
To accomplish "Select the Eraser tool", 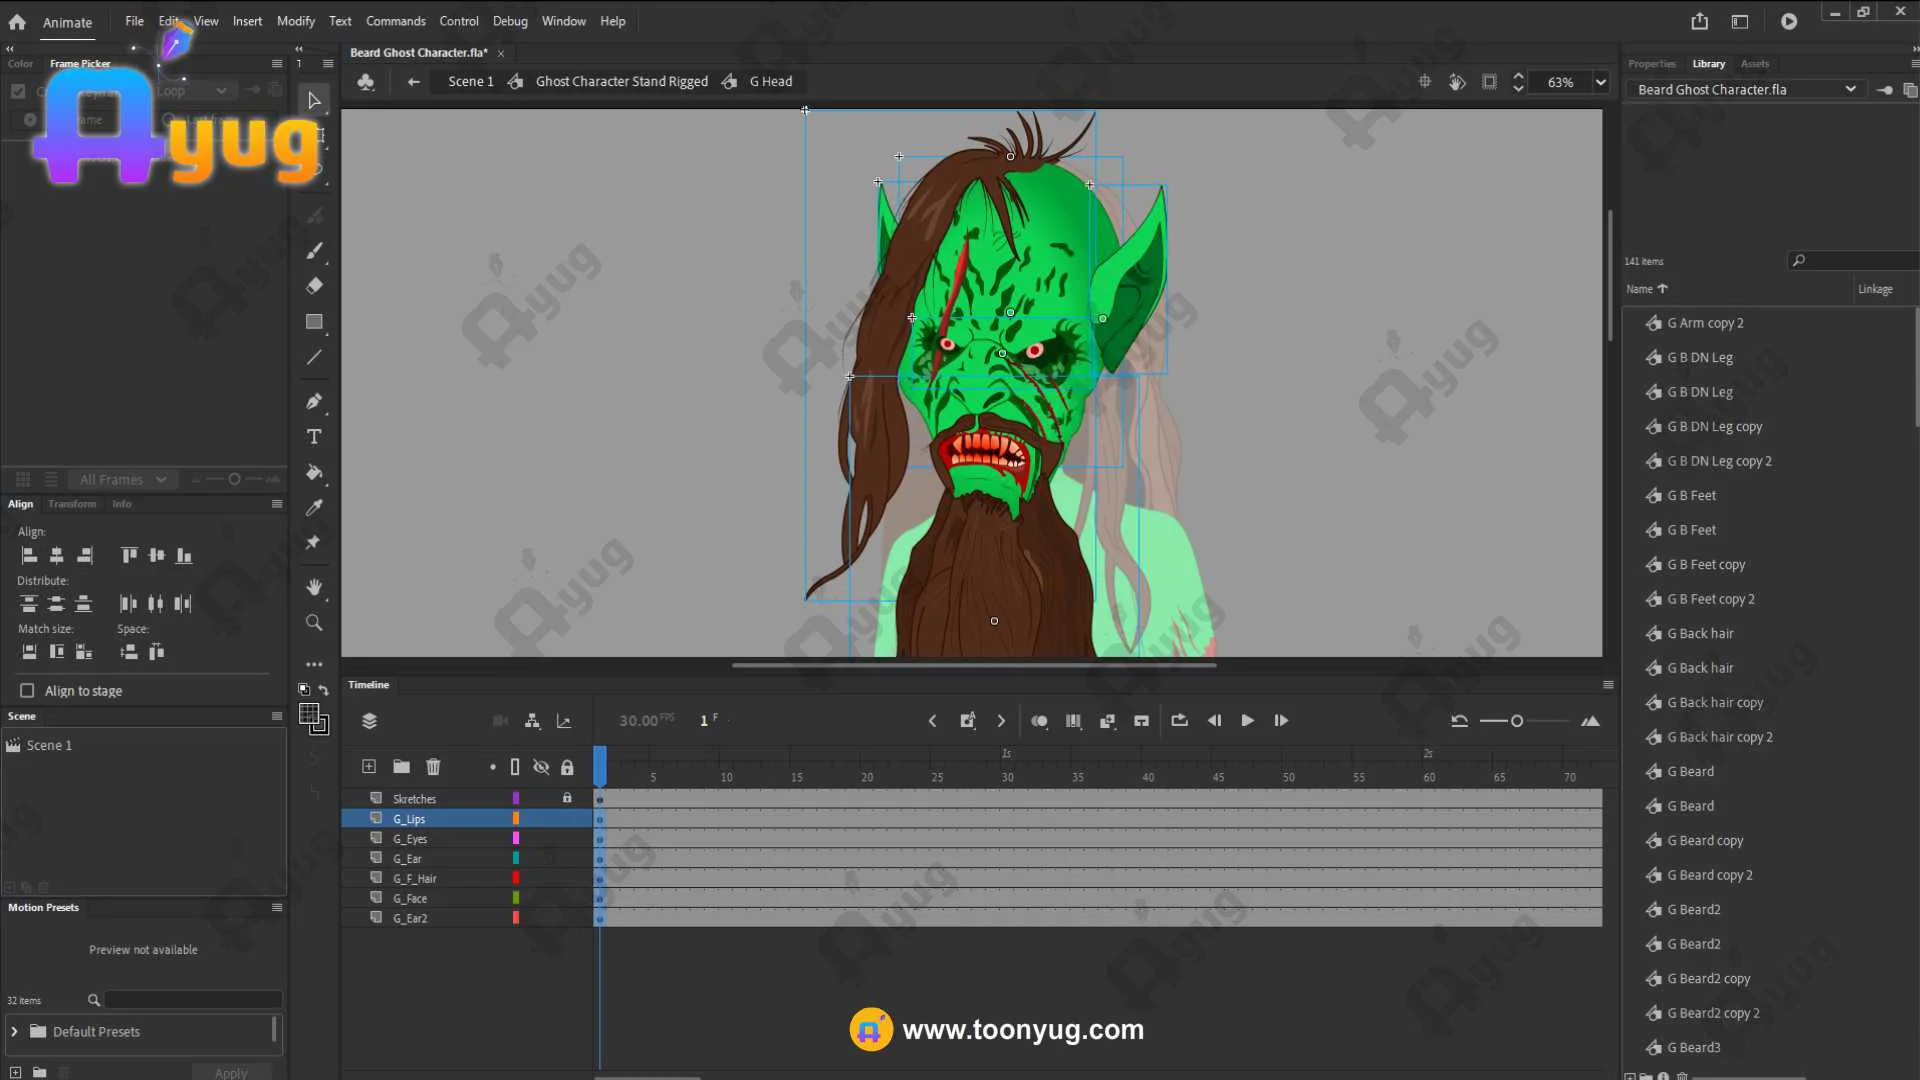I will pyautogui.click(x=314, y=286).
